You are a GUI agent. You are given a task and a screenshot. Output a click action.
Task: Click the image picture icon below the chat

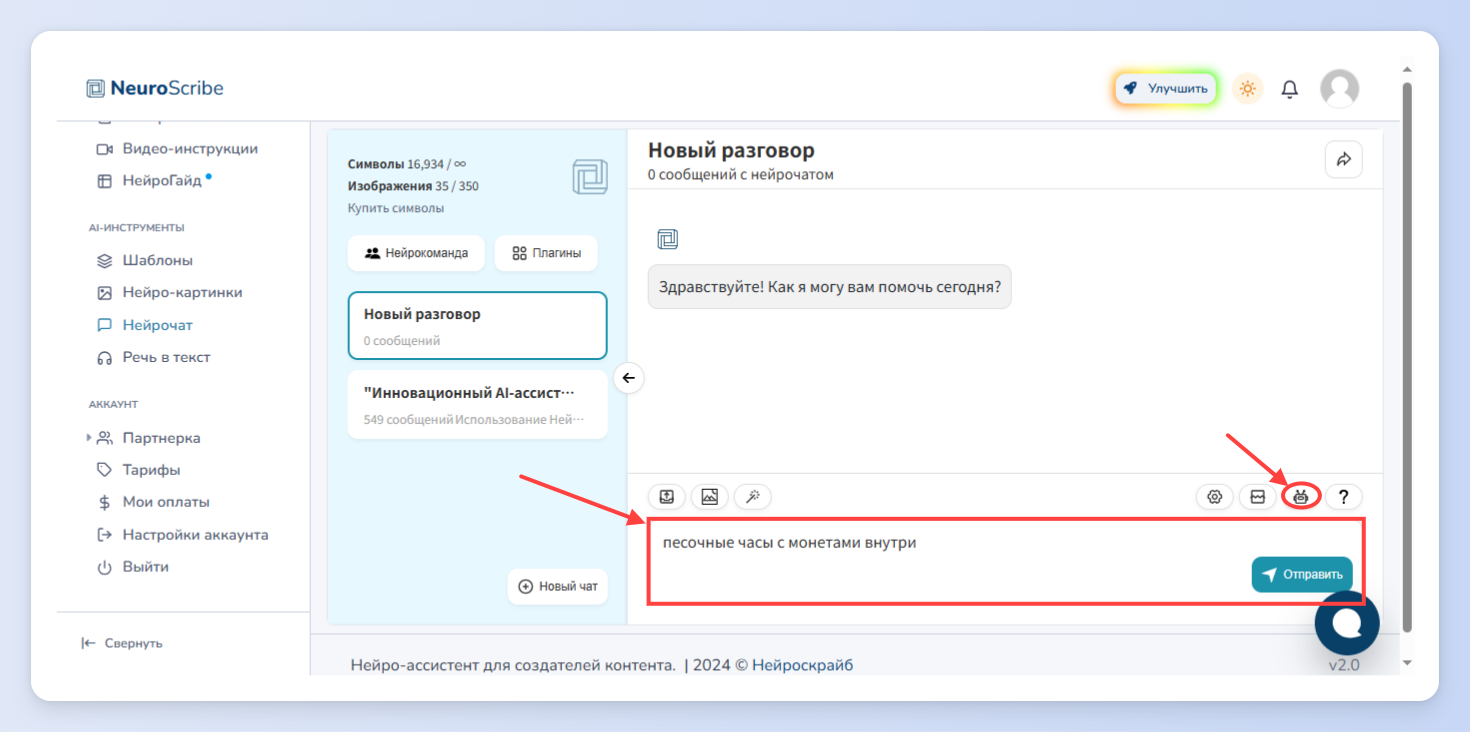[x=709, y=496]
